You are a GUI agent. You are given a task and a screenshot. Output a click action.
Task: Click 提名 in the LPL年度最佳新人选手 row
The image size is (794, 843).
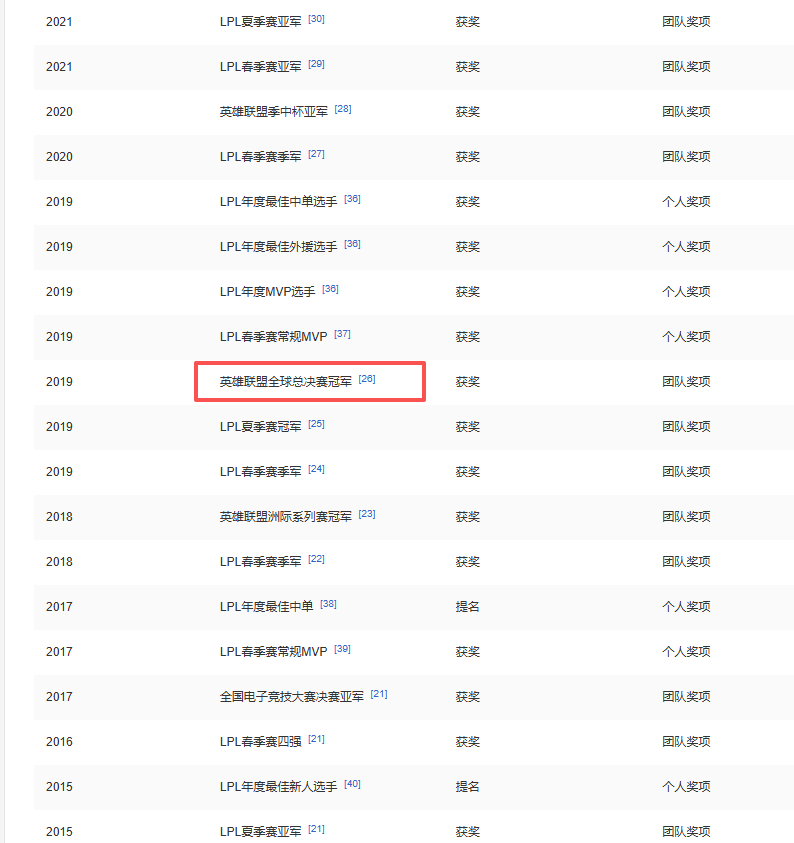tap(467, 787)
